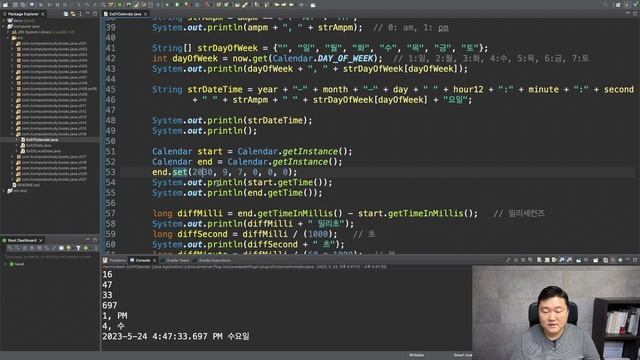Maximize the Console view
Screen dimensions: 640x360
(x=635, y=260)
